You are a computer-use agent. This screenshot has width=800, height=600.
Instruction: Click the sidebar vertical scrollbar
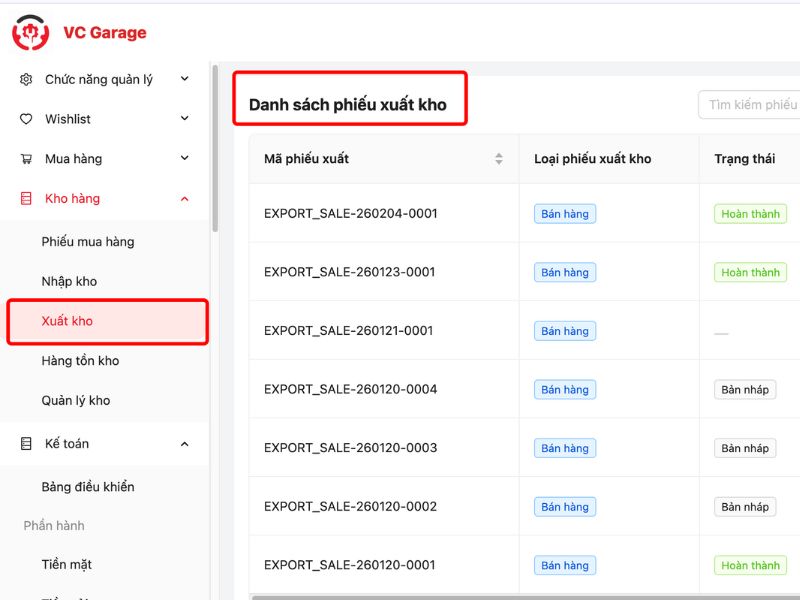(215, 150)
